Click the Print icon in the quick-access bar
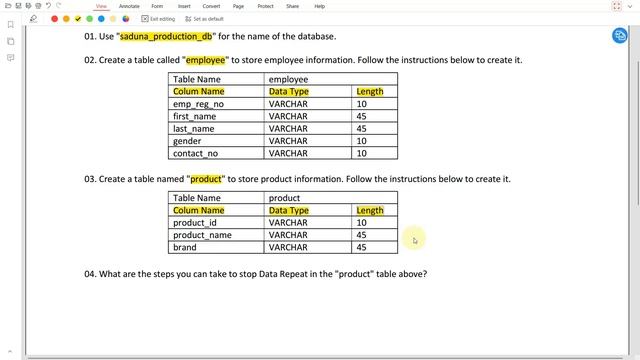 tap(38, 6)
